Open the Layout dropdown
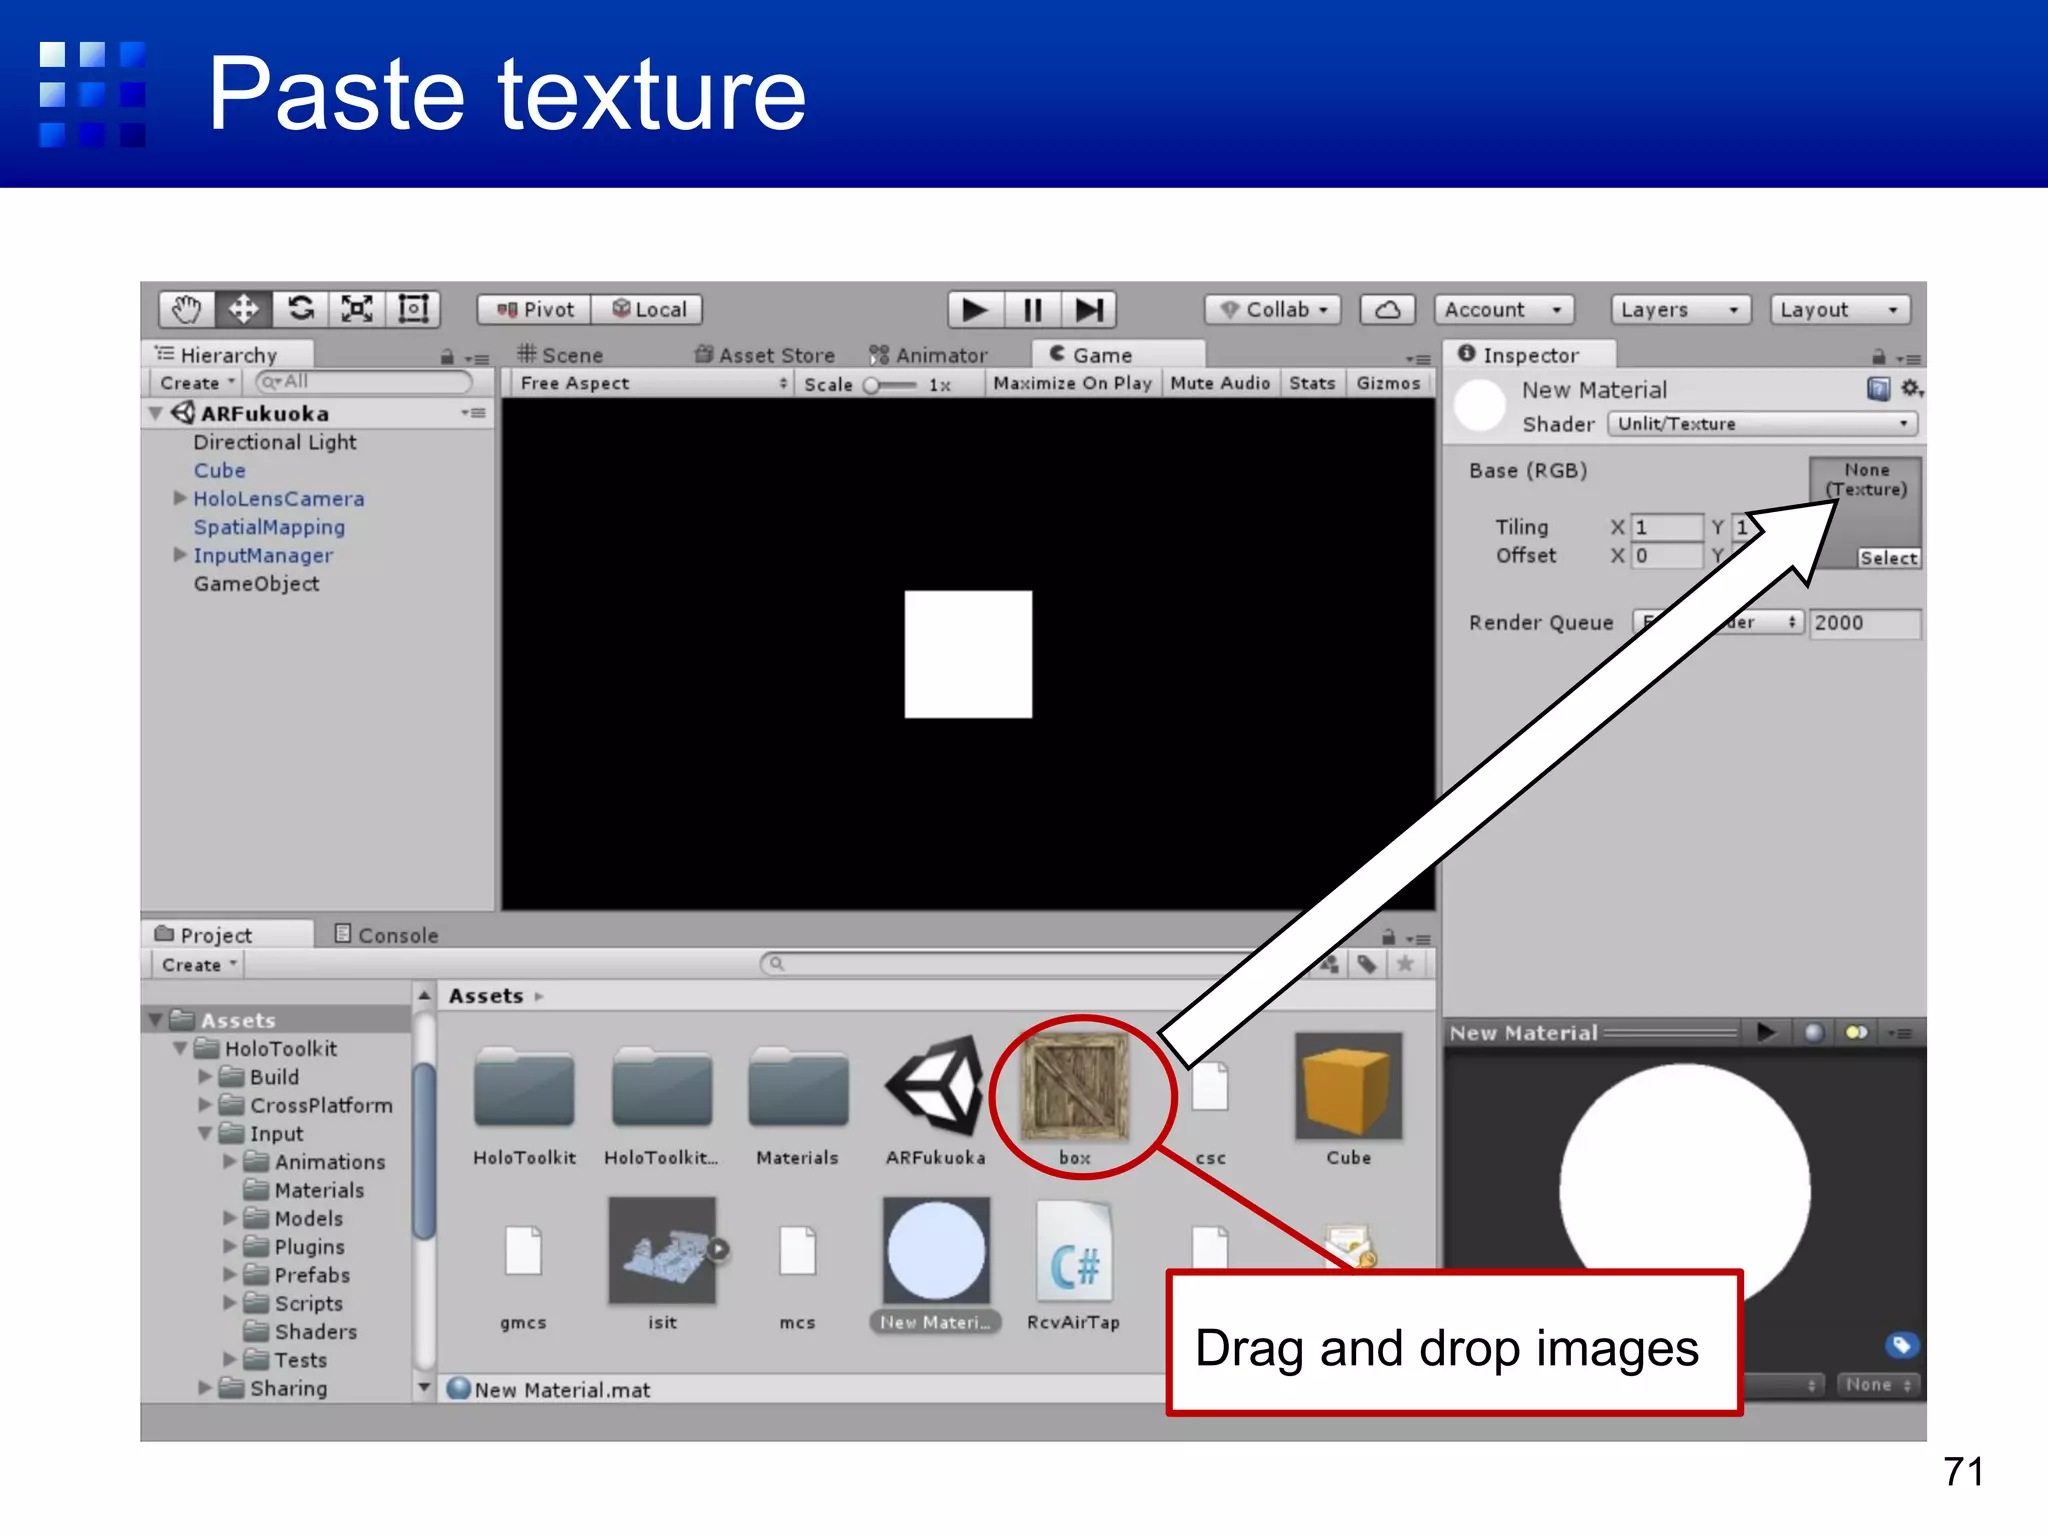2048x1536 pixels. [x=1840, y=309]
